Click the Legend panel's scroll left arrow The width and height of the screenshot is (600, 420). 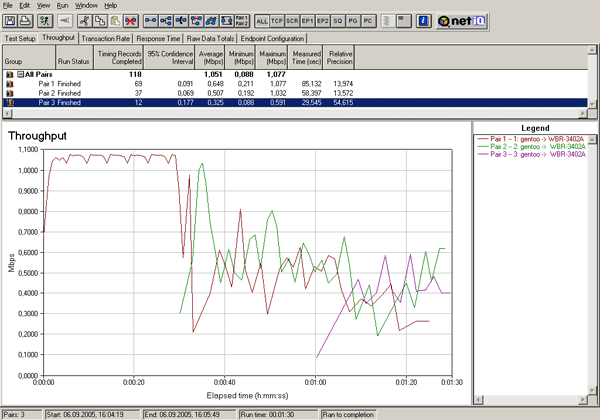click(478, 400)
